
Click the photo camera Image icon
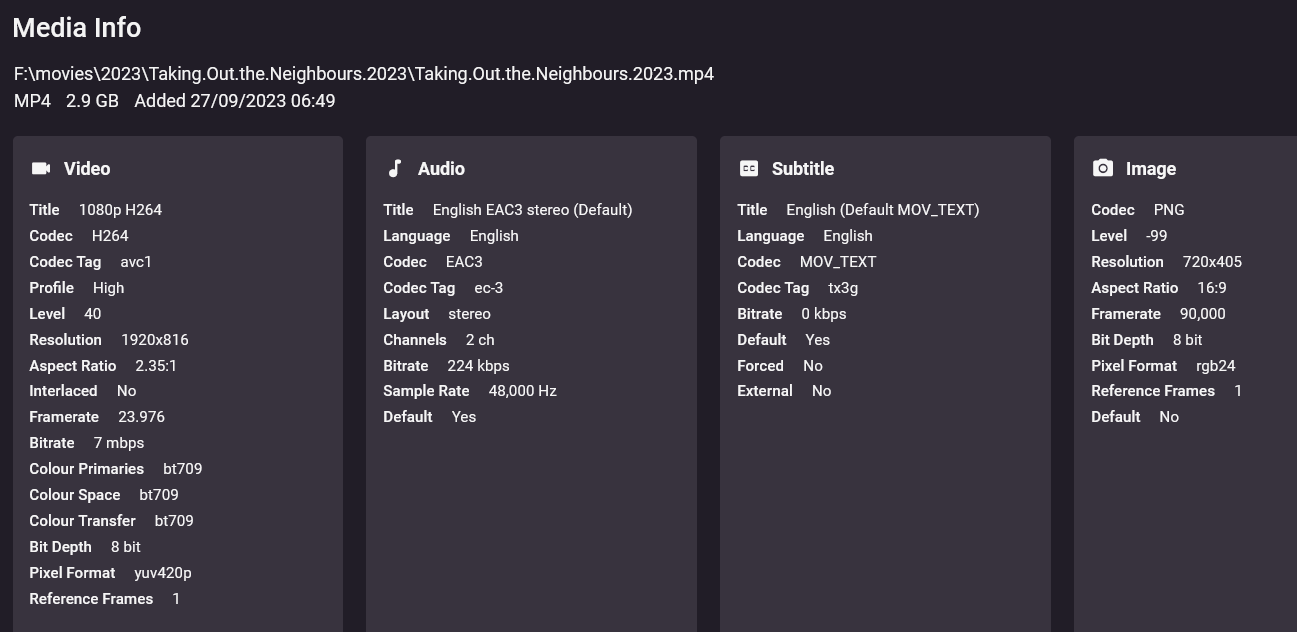[1103, 168]
